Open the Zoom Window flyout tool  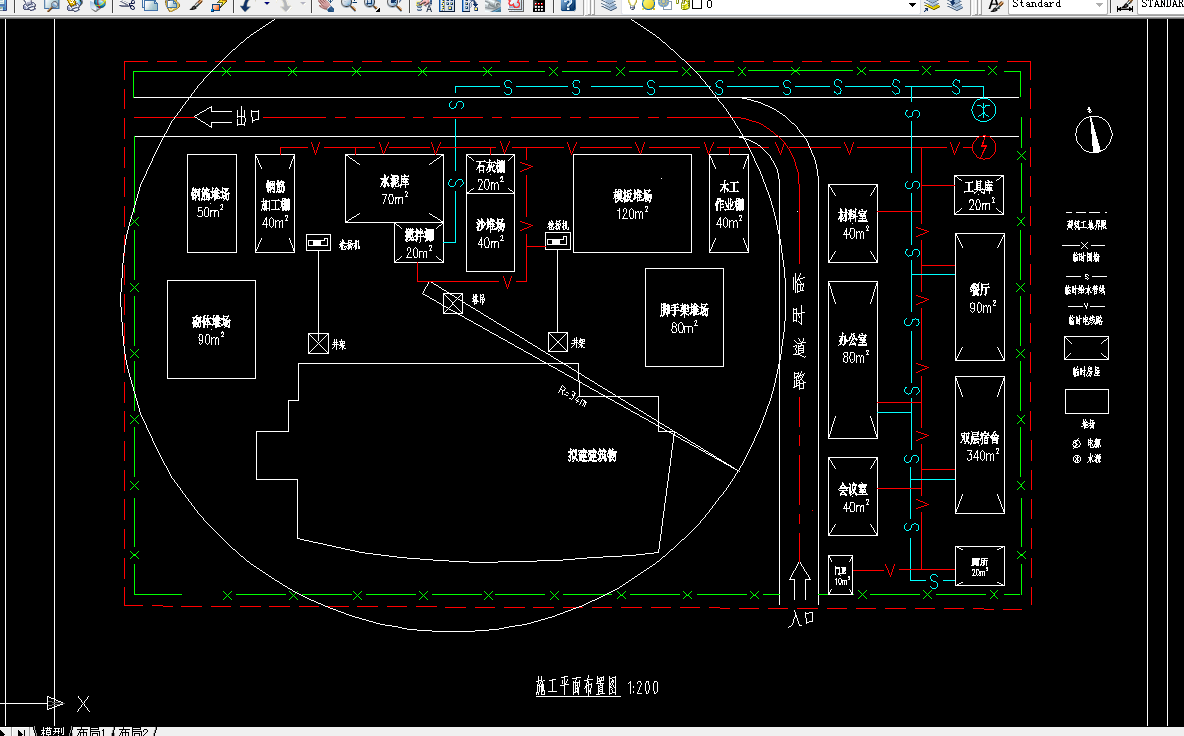coord(372,5)
